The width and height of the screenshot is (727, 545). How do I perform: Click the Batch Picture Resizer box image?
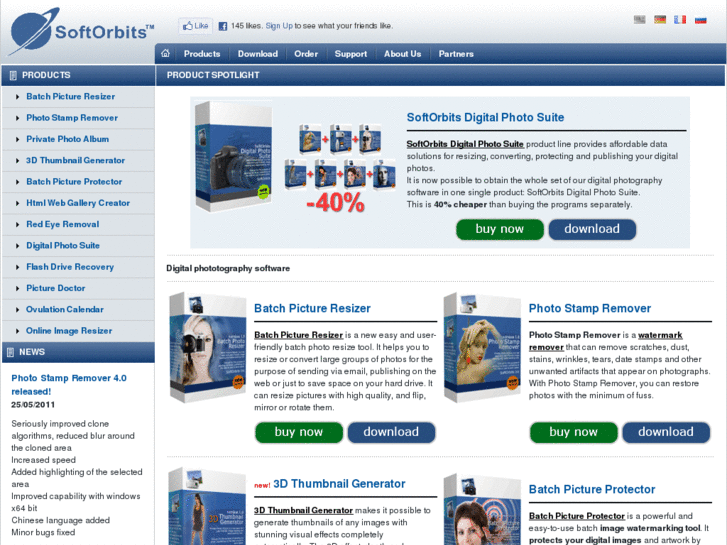208,347
